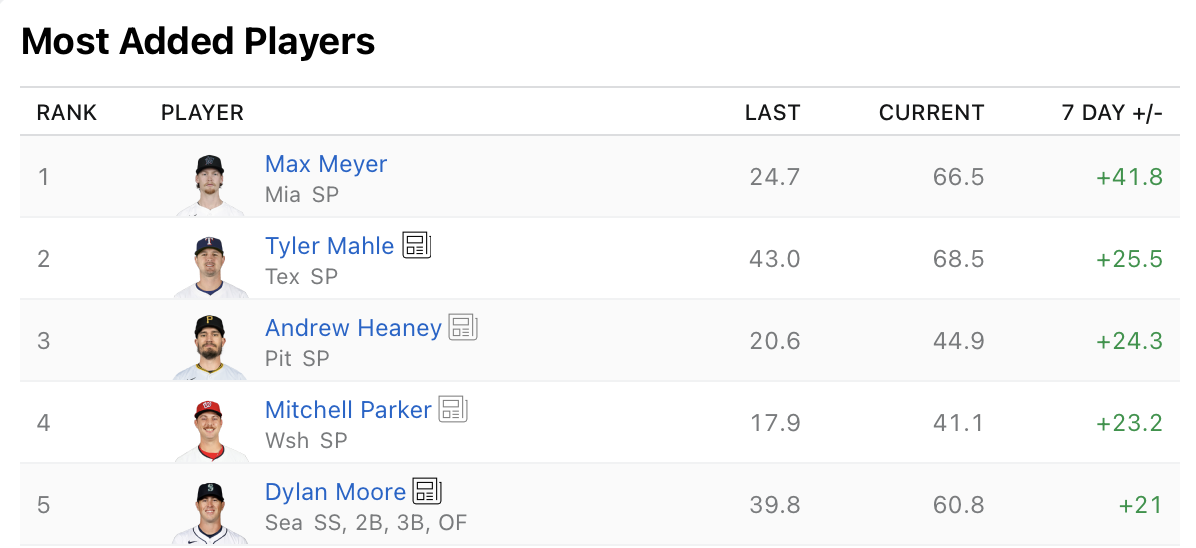
Task: Select Mitchell Parker's headshot photo
Action: tap(210, 430)
